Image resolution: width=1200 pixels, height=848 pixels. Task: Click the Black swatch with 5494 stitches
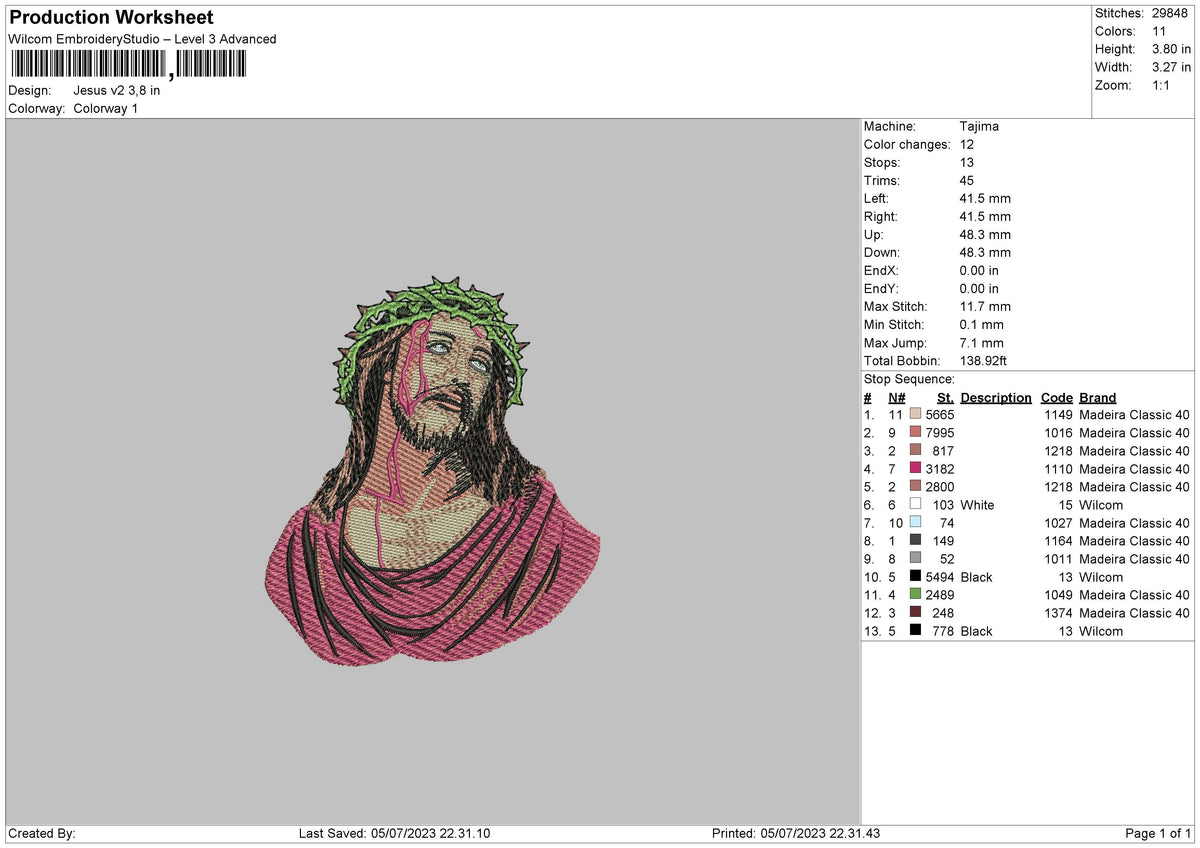click(x=915, y=577)
